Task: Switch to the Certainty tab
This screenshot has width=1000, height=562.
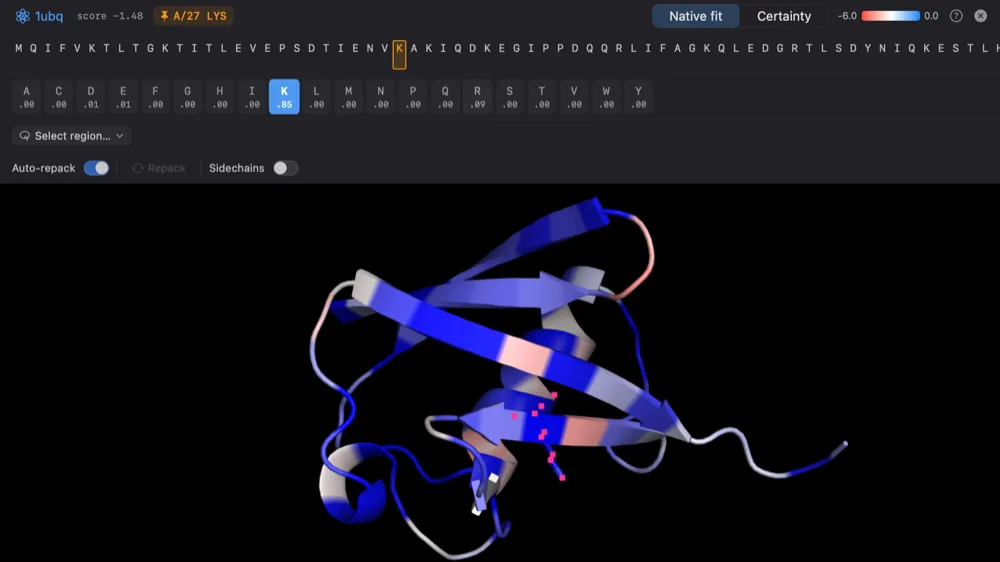Action: 784,16
